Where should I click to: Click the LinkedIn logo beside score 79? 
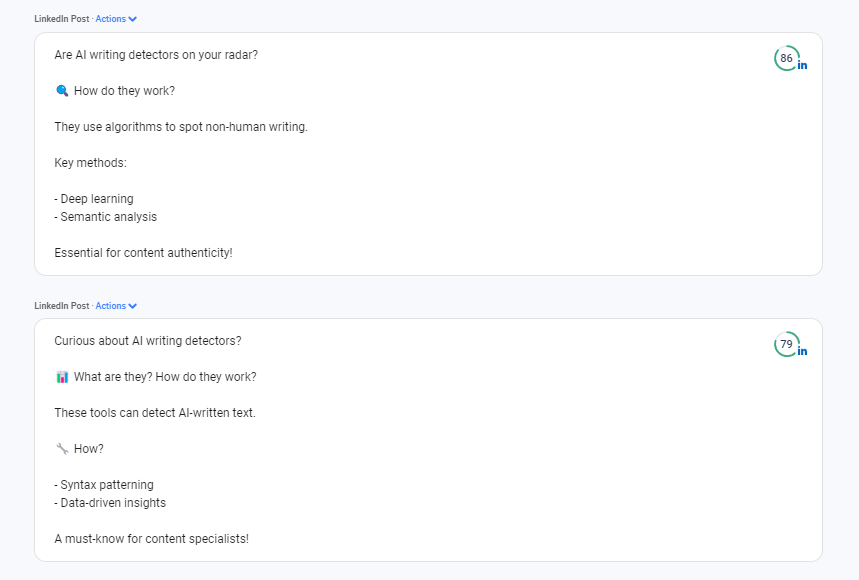click(802, 351)
